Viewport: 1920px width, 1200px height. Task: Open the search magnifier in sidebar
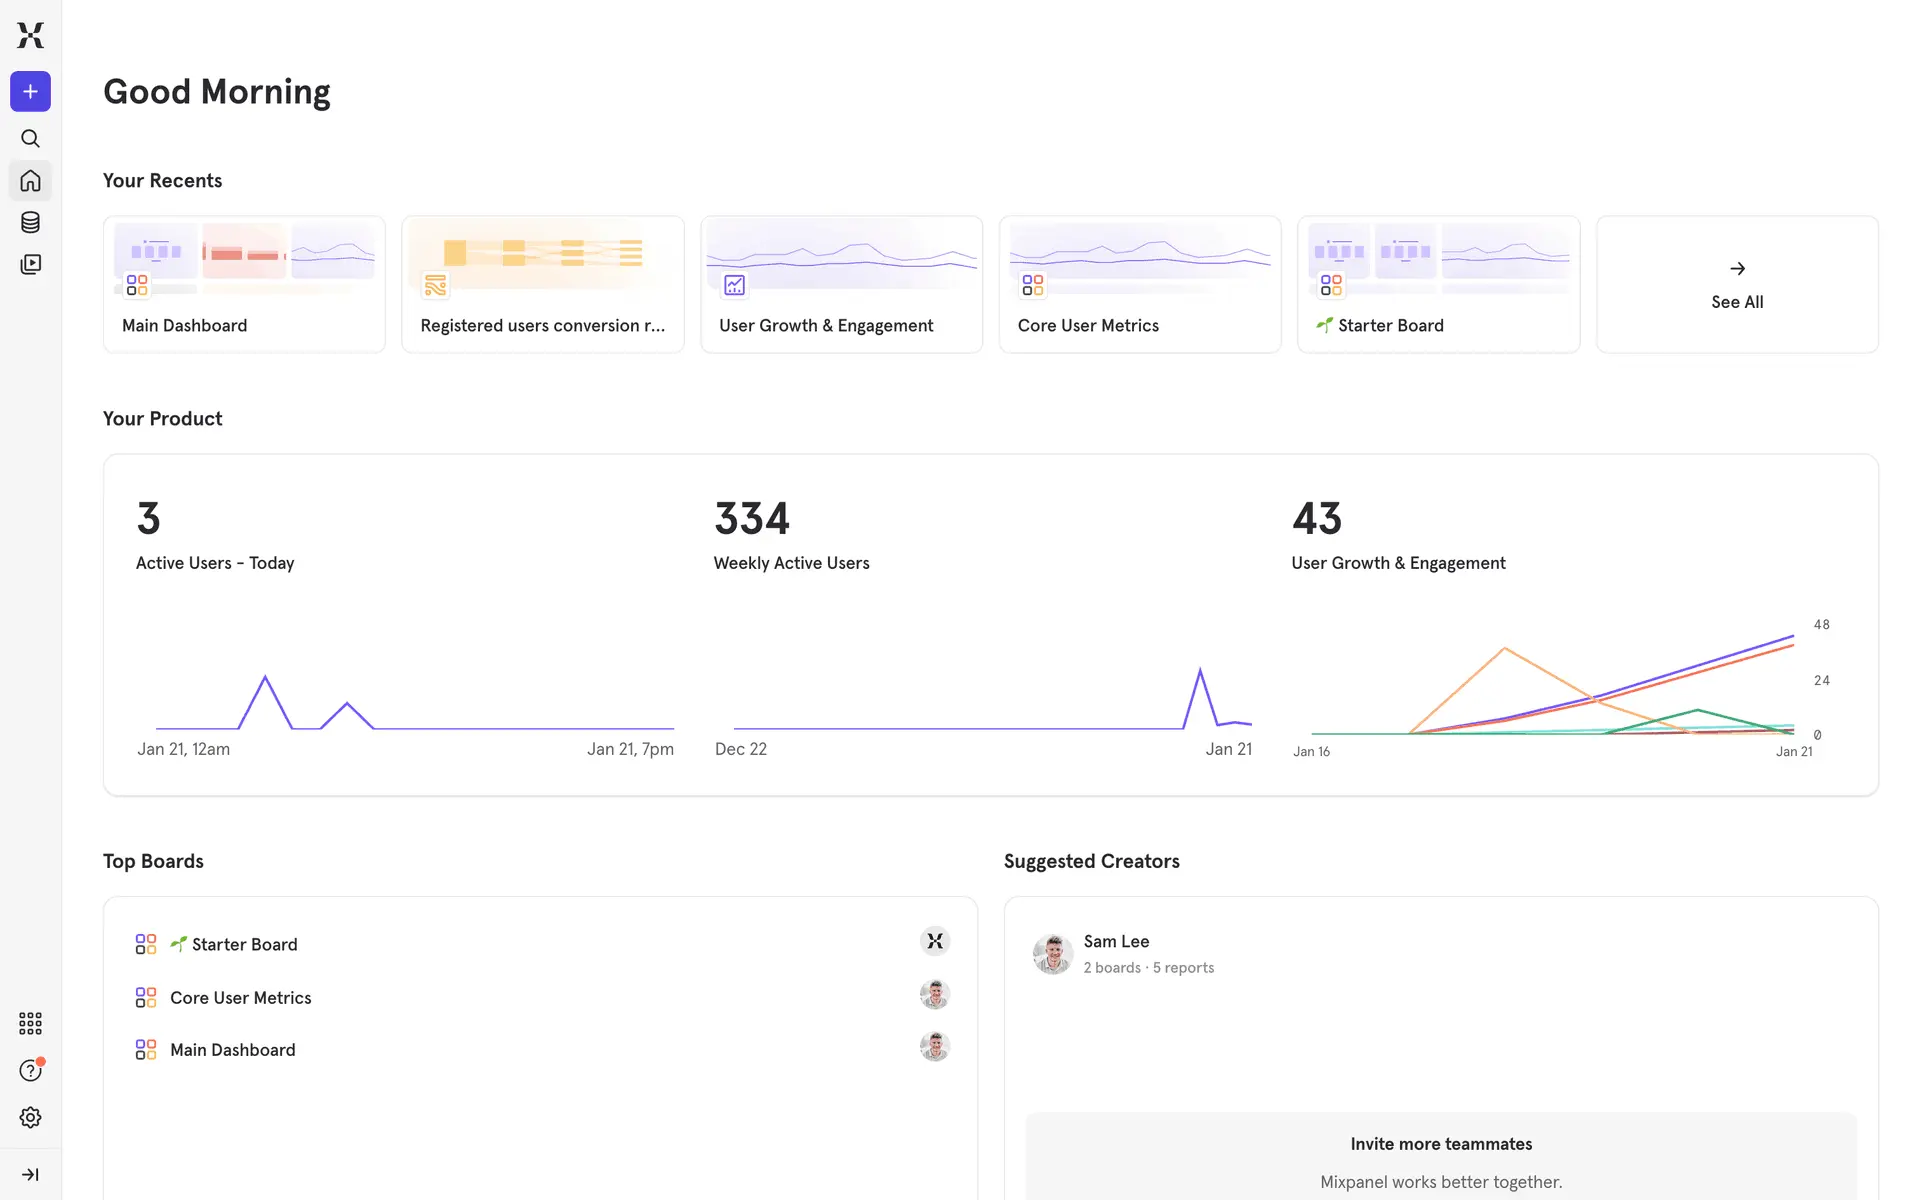click(30, 138)
